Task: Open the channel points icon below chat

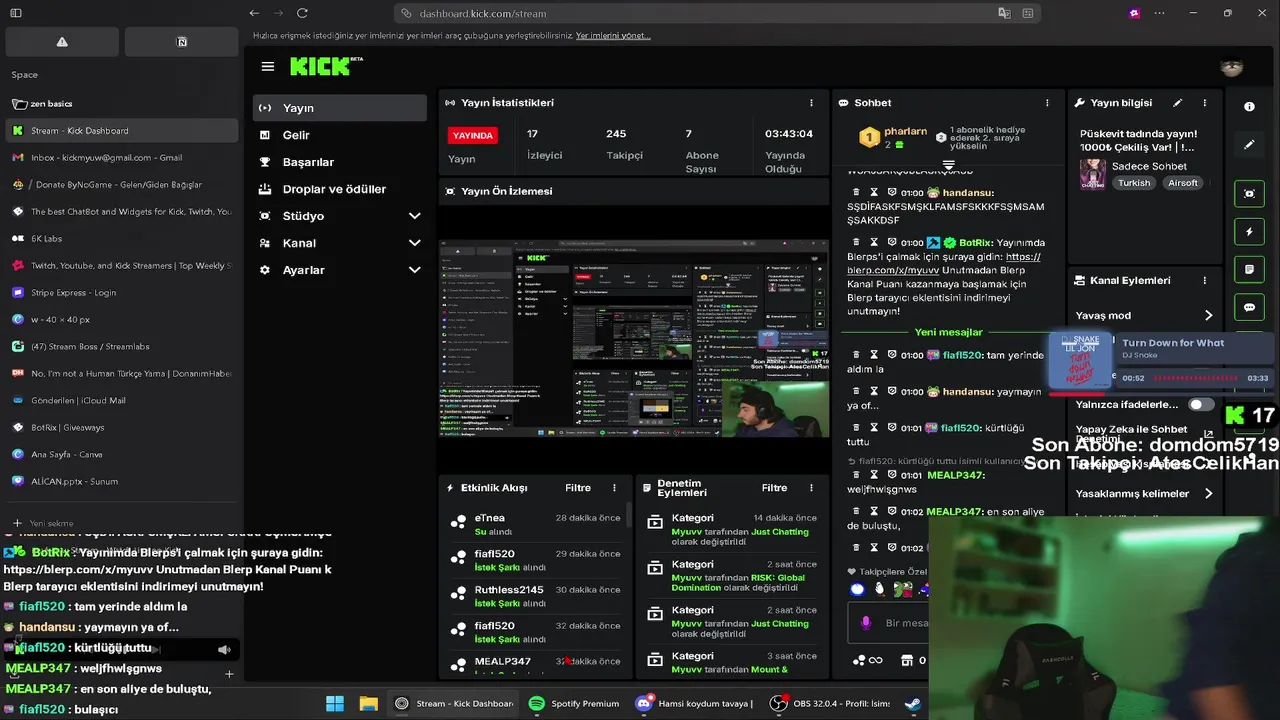Action: pos(866,660)
